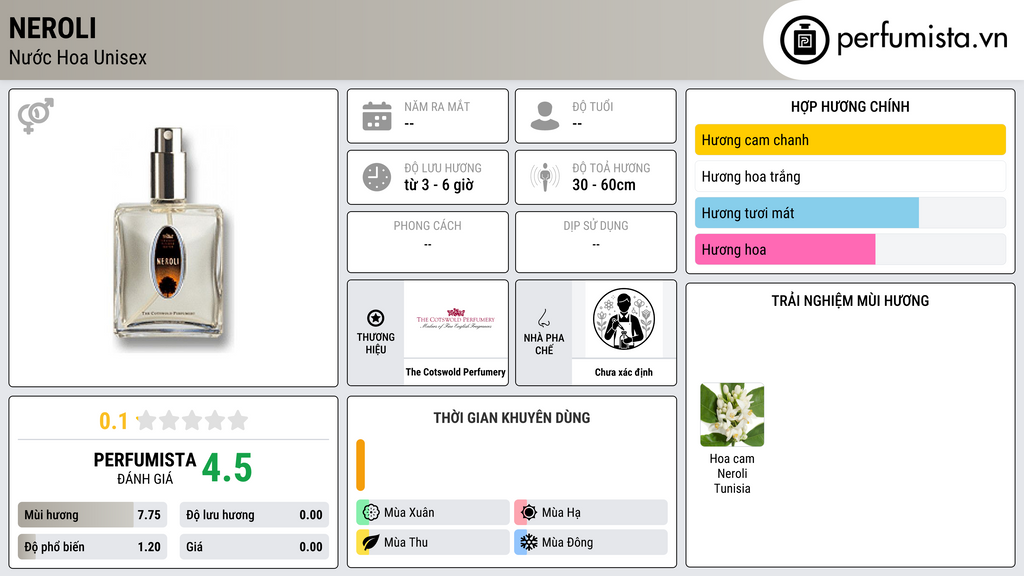The height and width of the screenshot is (576, 1024).
Task: Click the perfumista.vn site name
Action: 922,38
